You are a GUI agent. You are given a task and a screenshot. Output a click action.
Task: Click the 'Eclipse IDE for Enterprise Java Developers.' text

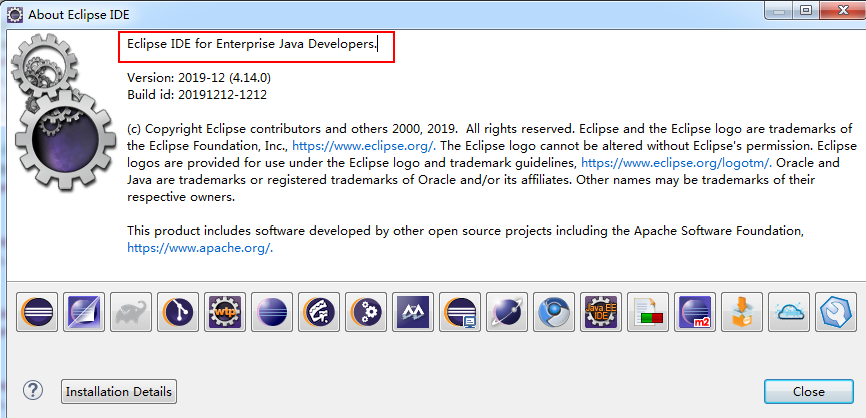252,44
